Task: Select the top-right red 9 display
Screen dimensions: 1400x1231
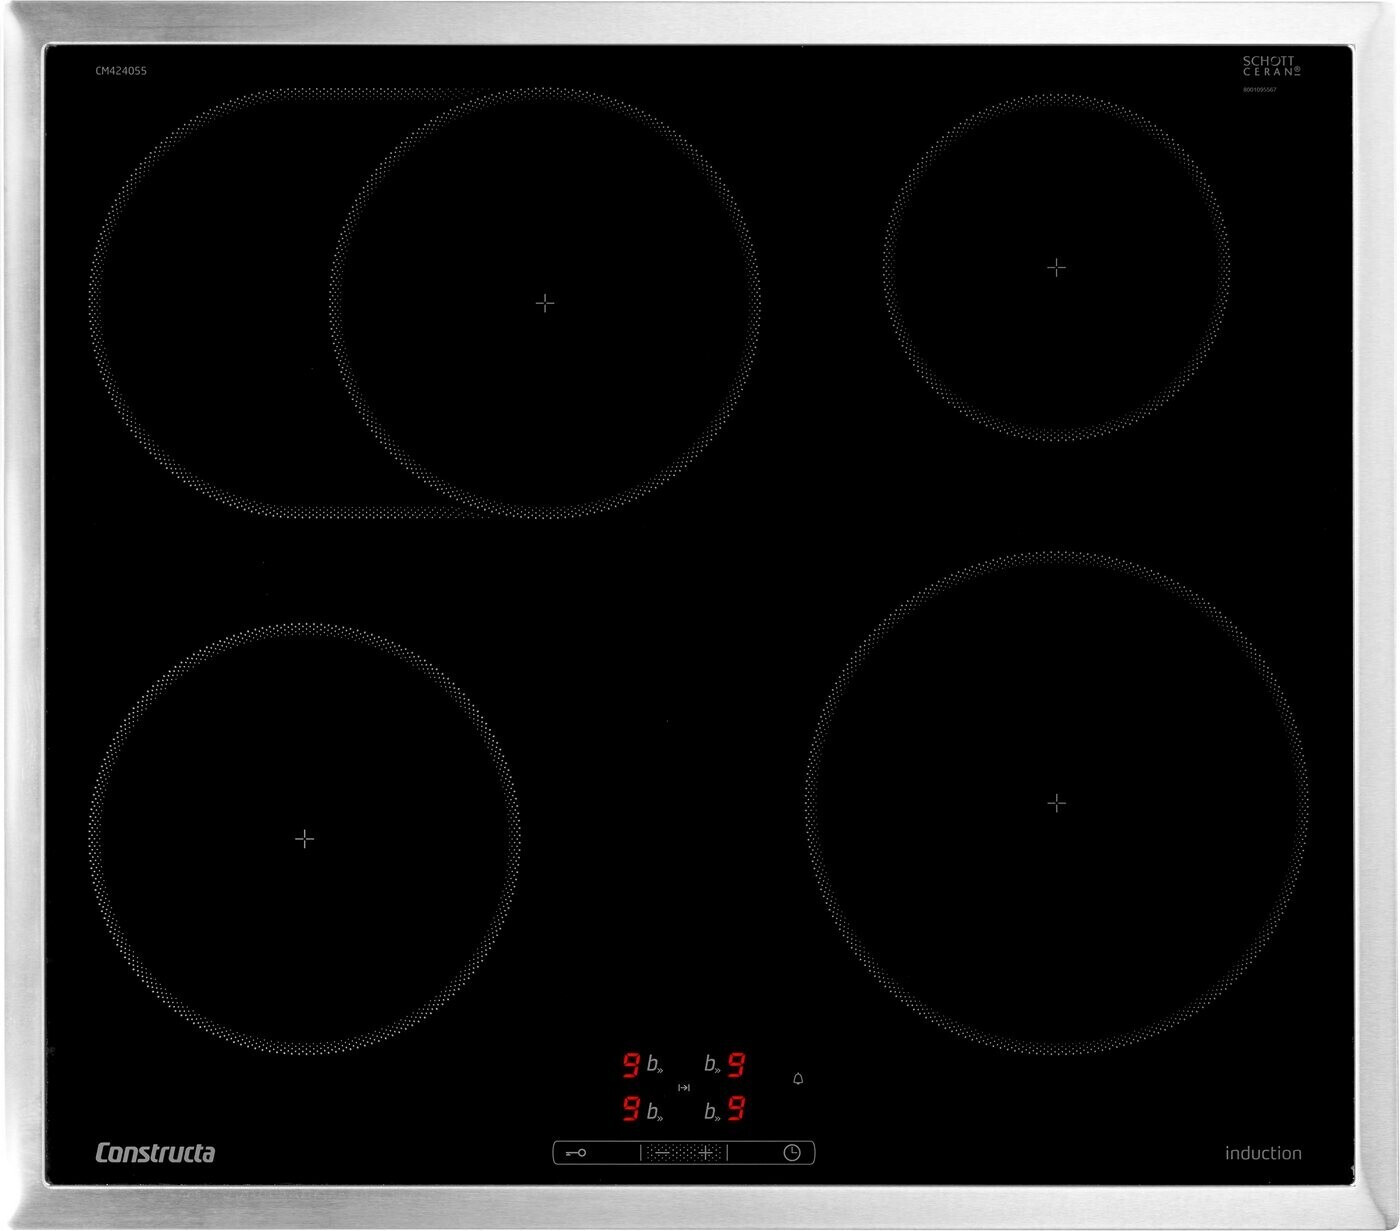Action: [x=736, y=1065]
